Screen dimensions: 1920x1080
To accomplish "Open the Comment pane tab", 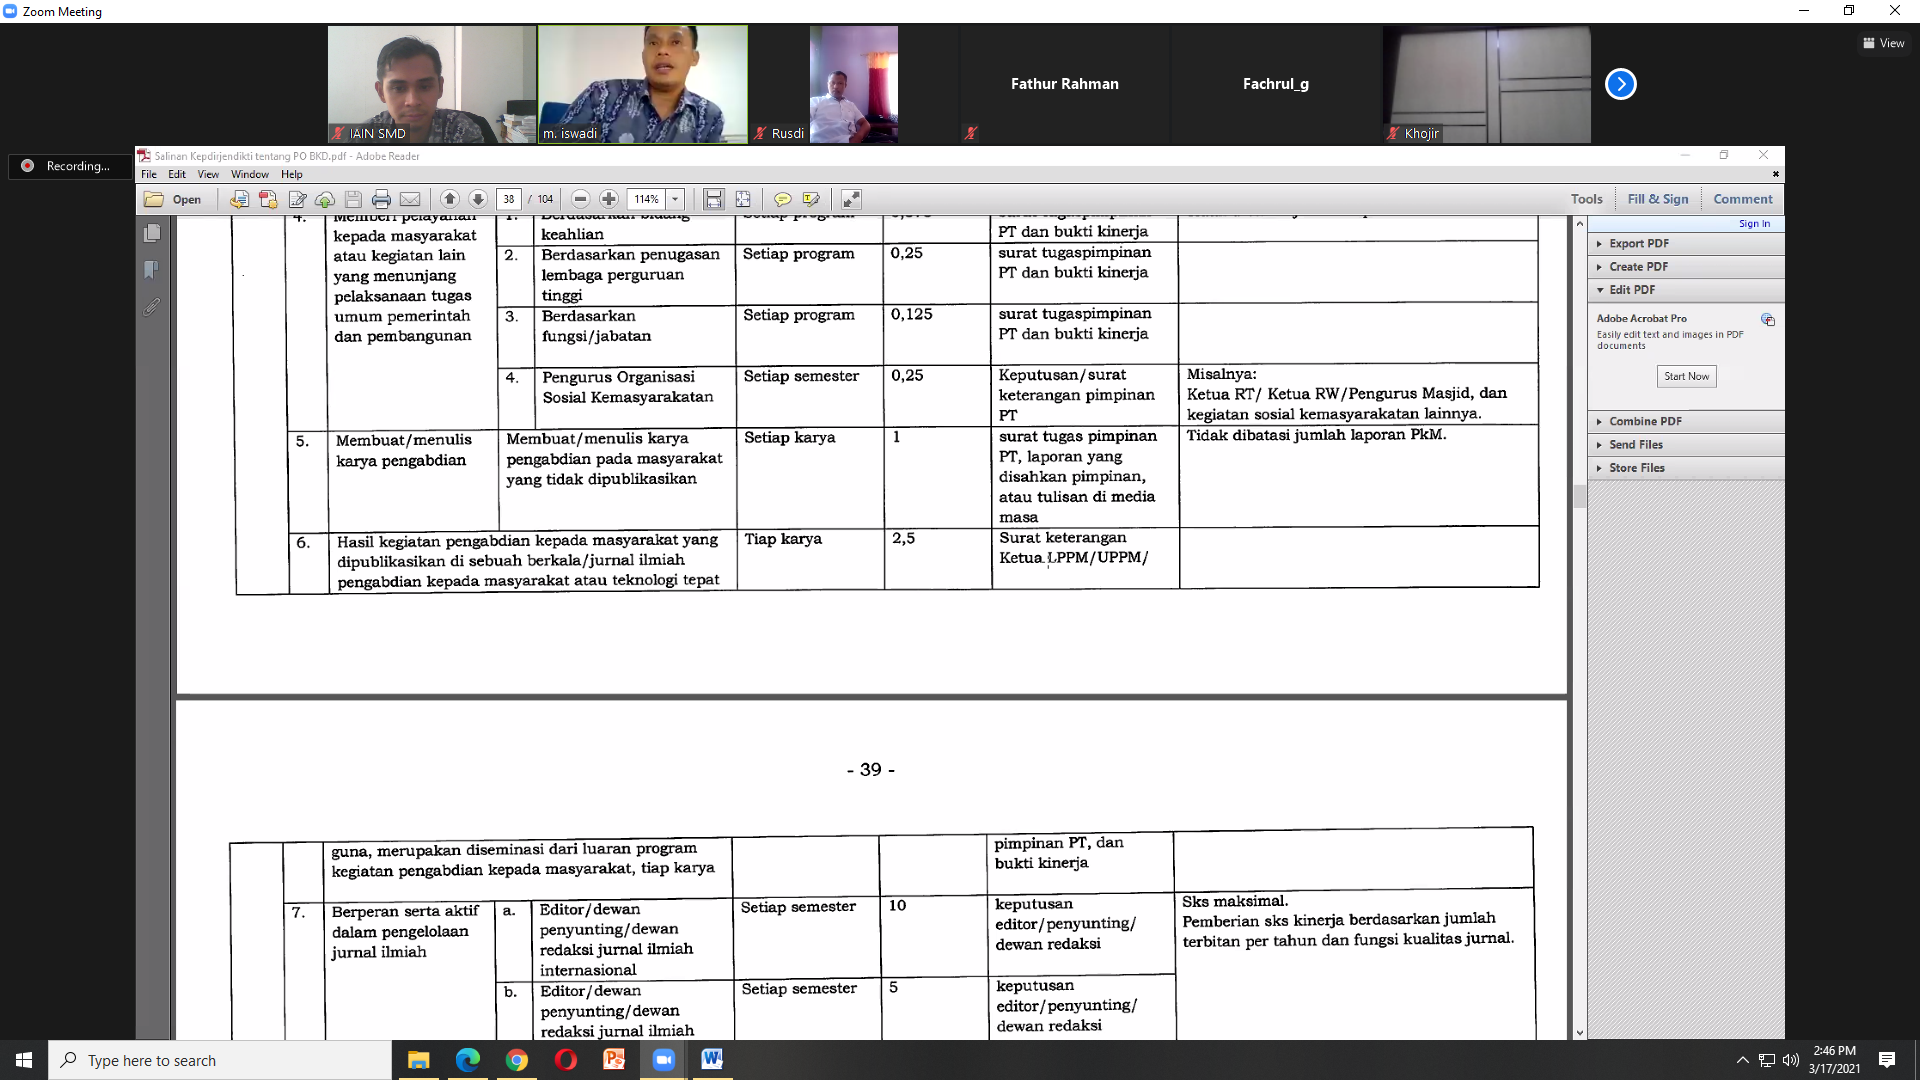I will coord(1743,199).
